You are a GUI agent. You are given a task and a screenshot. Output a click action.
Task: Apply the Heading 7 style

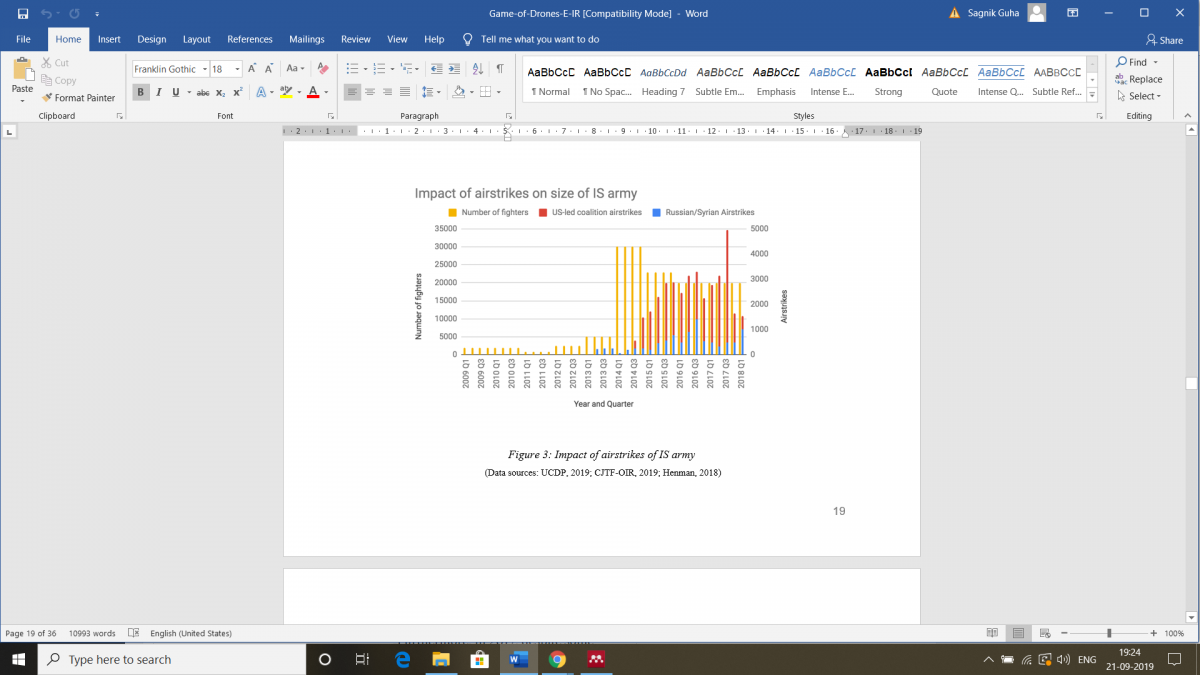(x=663, y=80)
